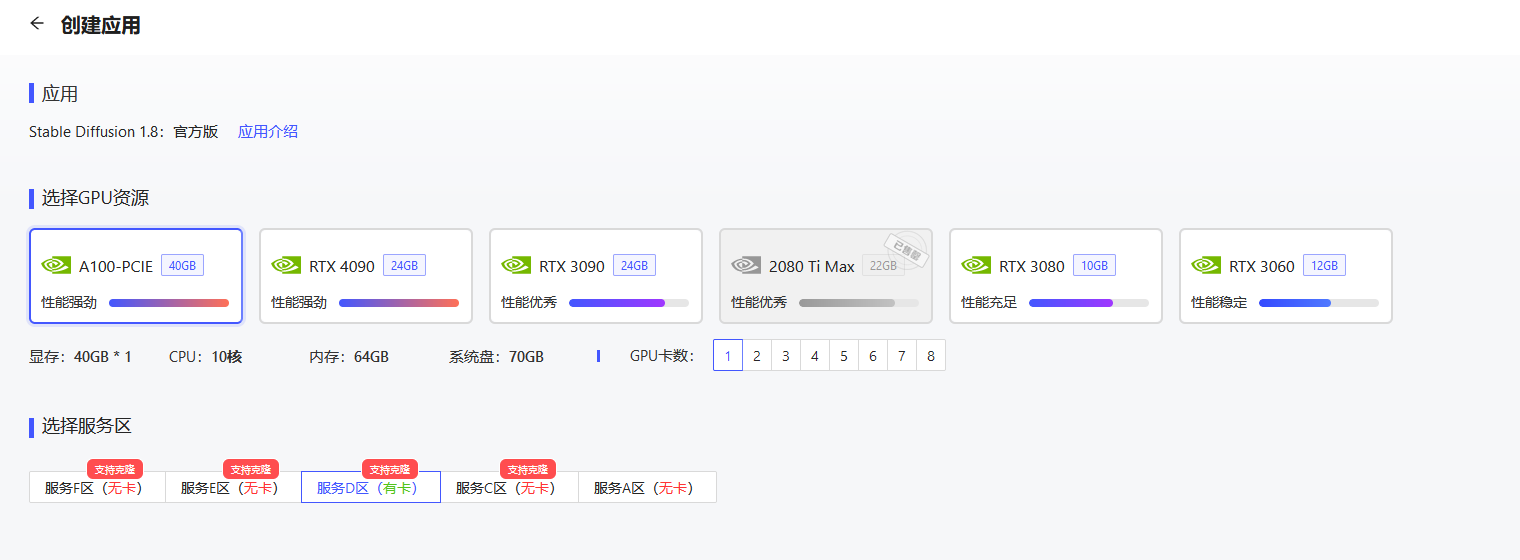The width and height of the screenshot is (1520, 560).
Task: Open the 应用介绍 link
Action: (268, 131)
